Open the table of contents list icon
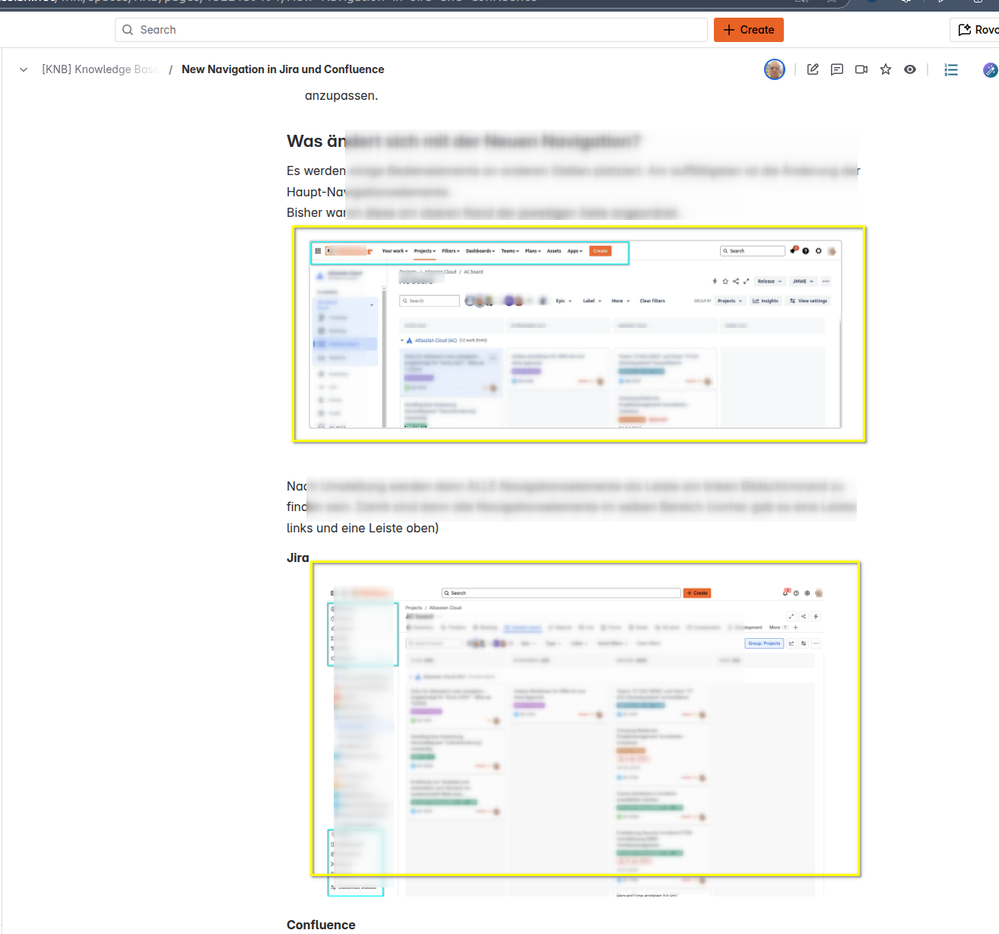This screenshot has height=934, width=999. [951, 69]
